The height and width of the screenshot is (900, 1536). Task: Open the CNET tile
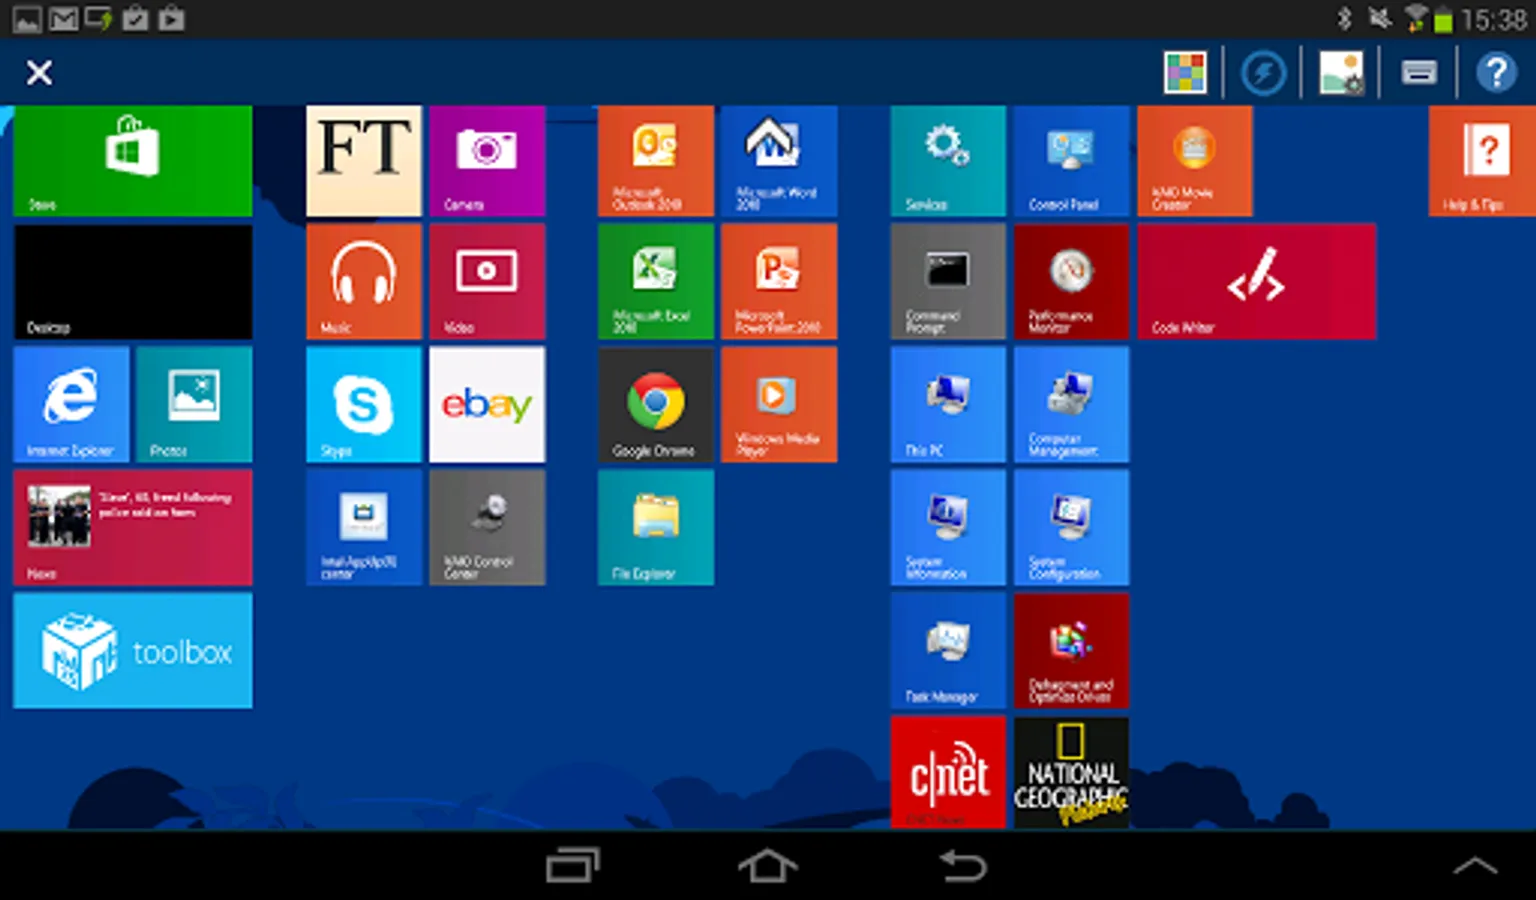948,772
